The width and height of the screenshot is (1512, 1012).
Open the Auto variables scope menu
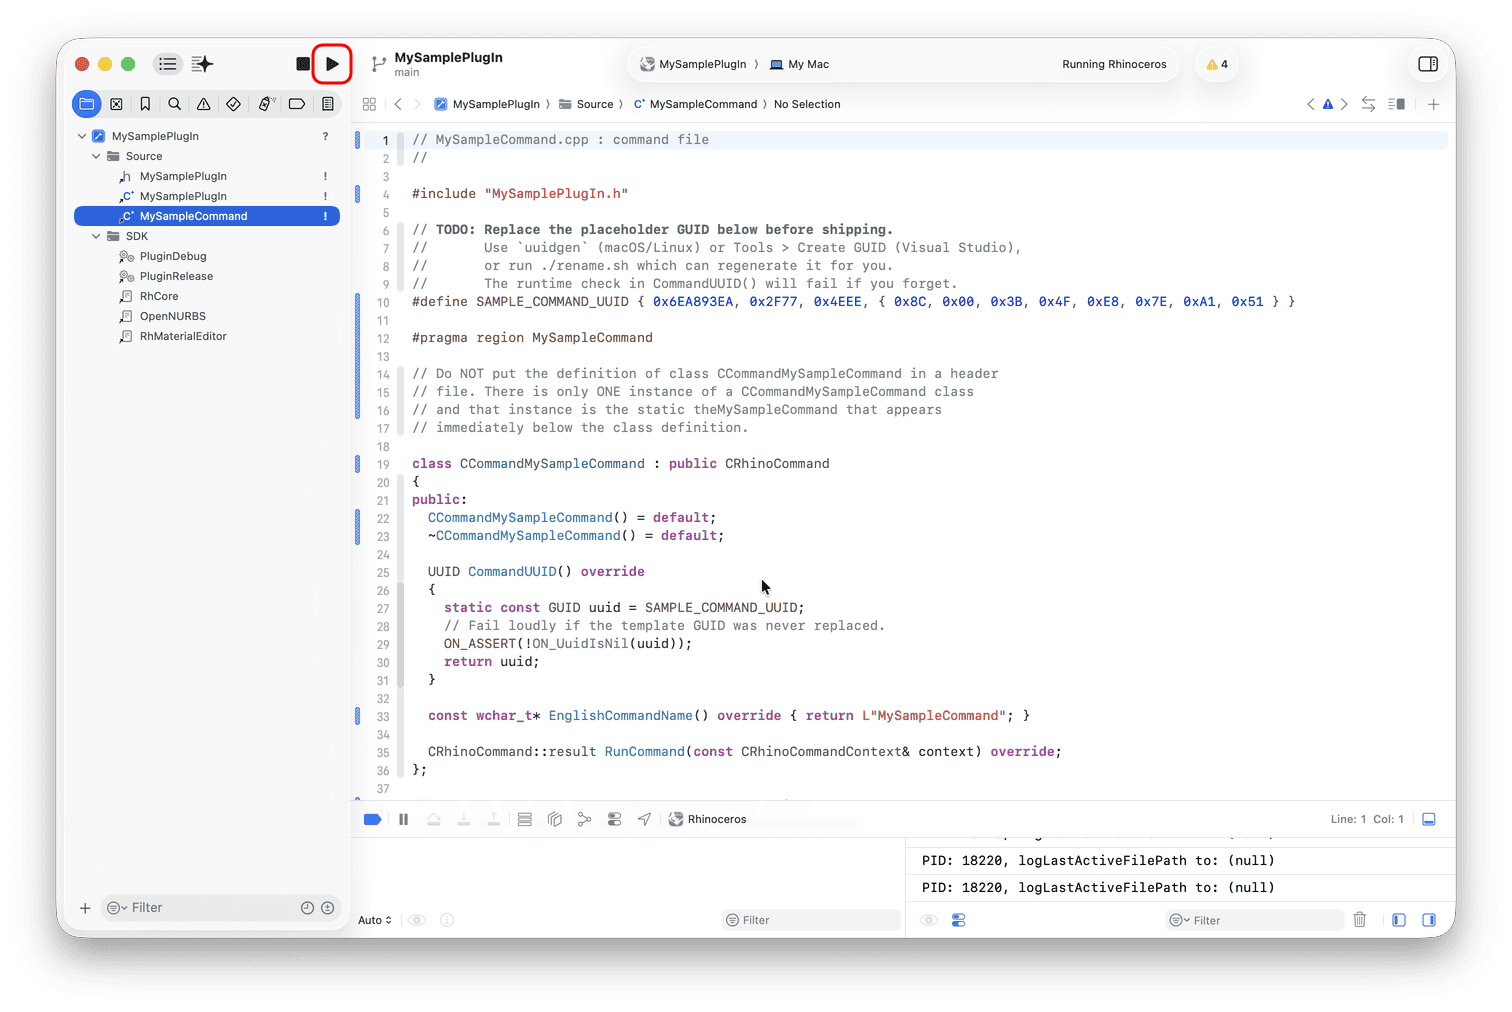375,920
